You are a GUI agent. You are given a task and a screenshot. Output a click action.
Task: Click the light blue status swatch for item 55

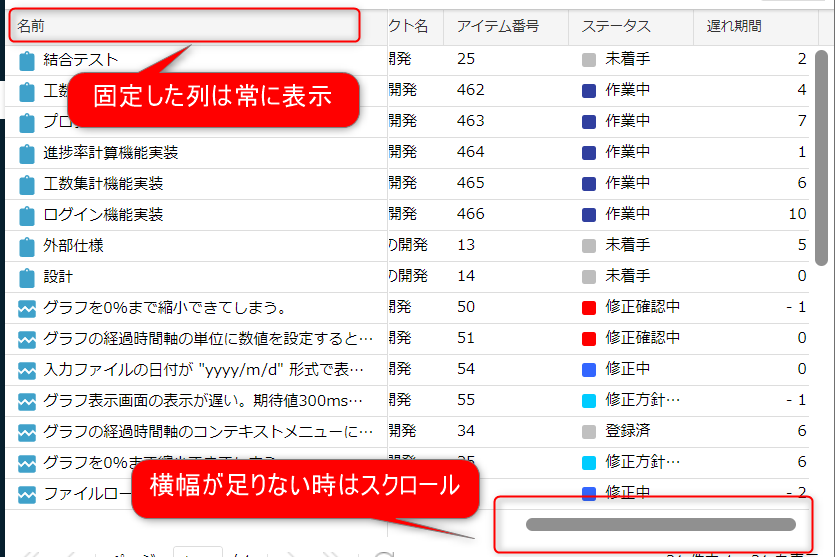pos(589,401)
